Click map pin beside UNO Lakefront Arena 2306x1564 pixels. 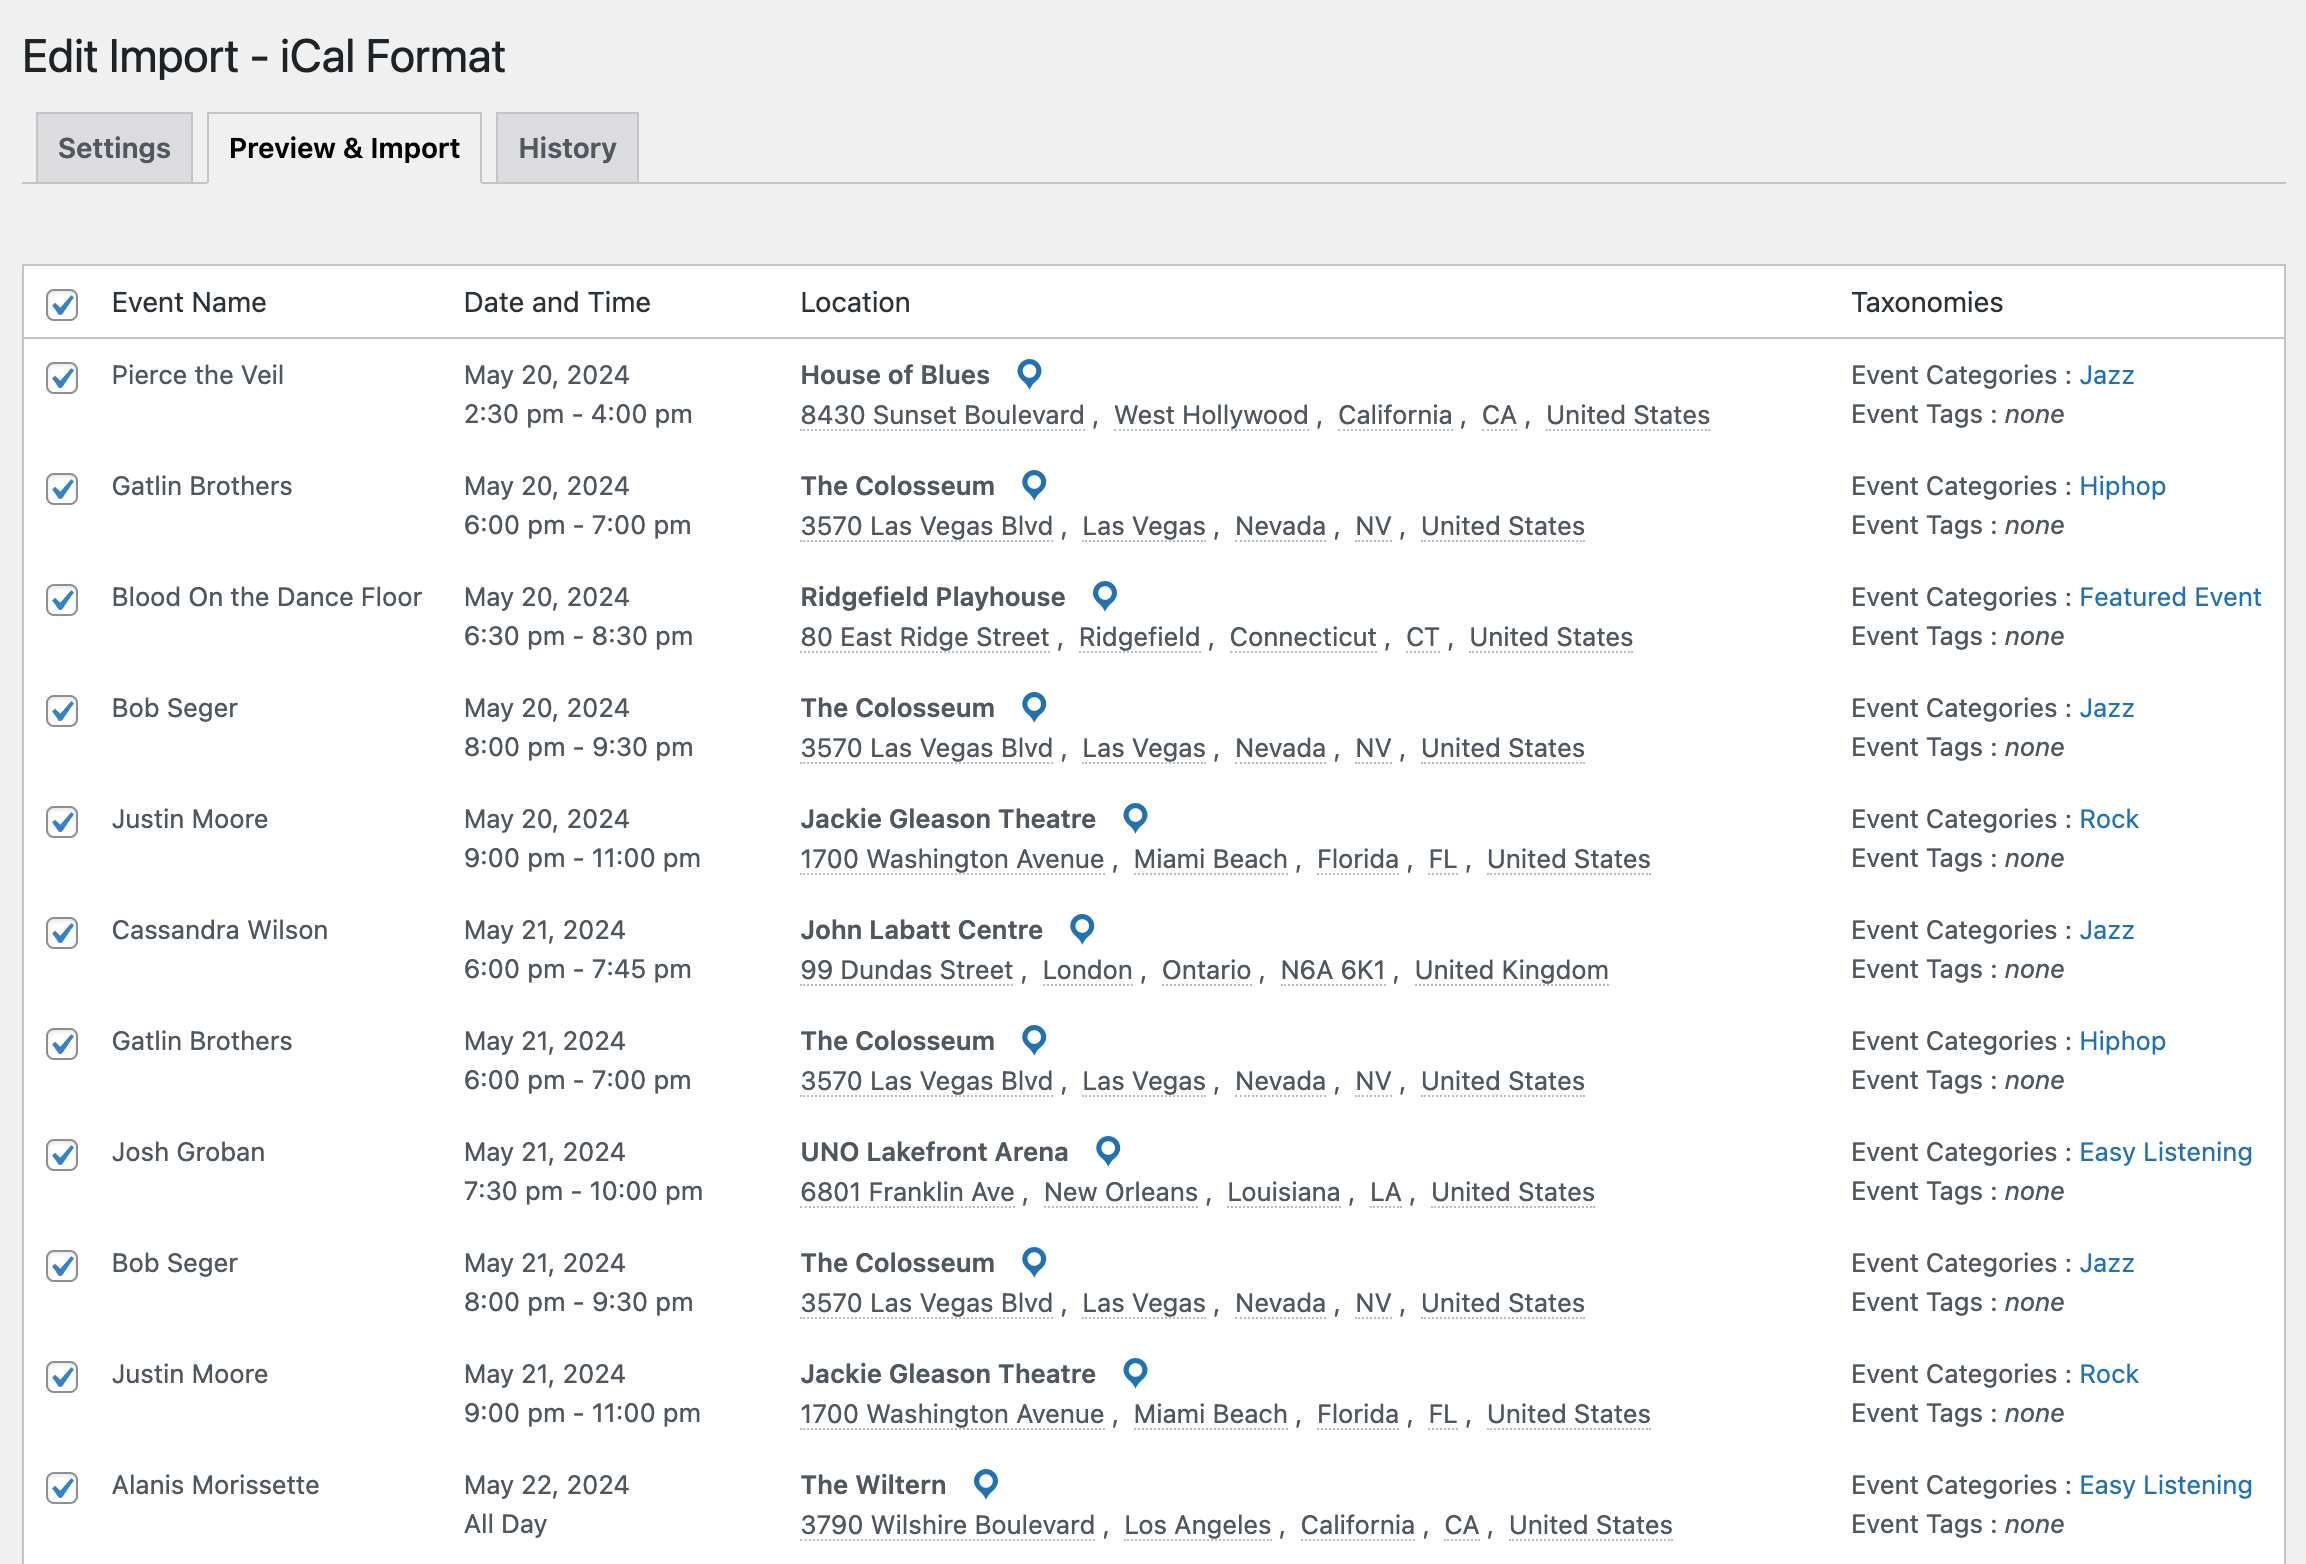(x=1107, y=1150)
